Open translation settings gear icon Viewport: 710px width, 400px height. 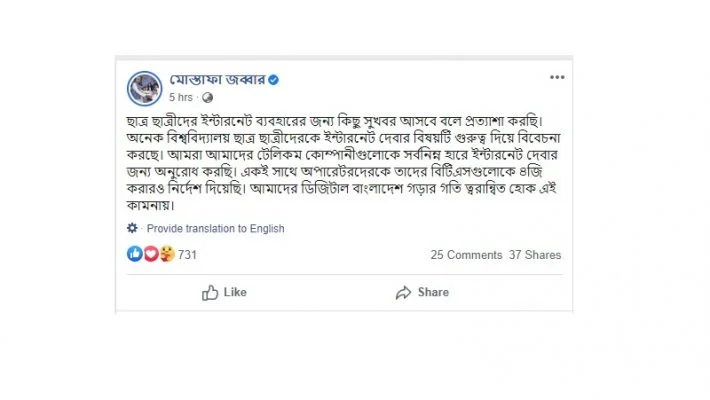pyautogui.click(x=133, y=228)
